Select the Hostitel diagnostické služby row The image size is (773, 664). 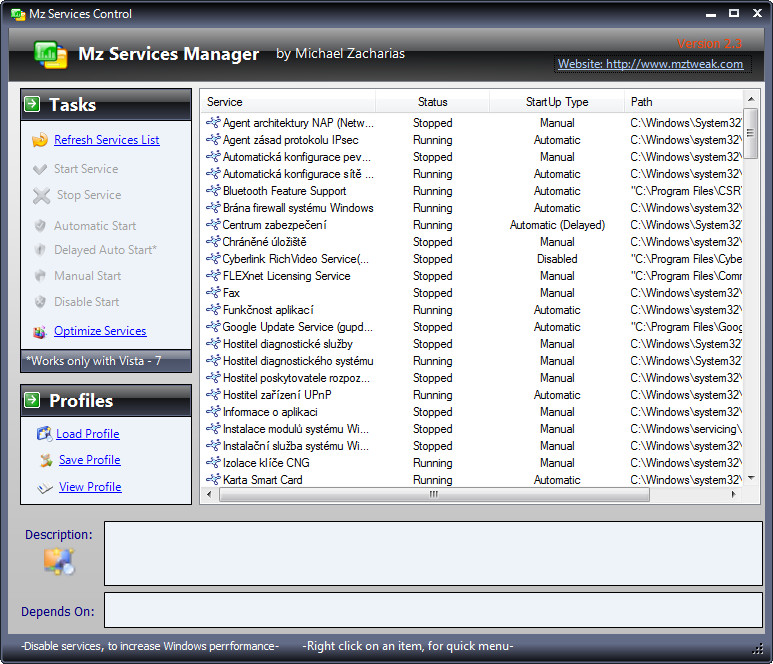(x=473, y=344)
